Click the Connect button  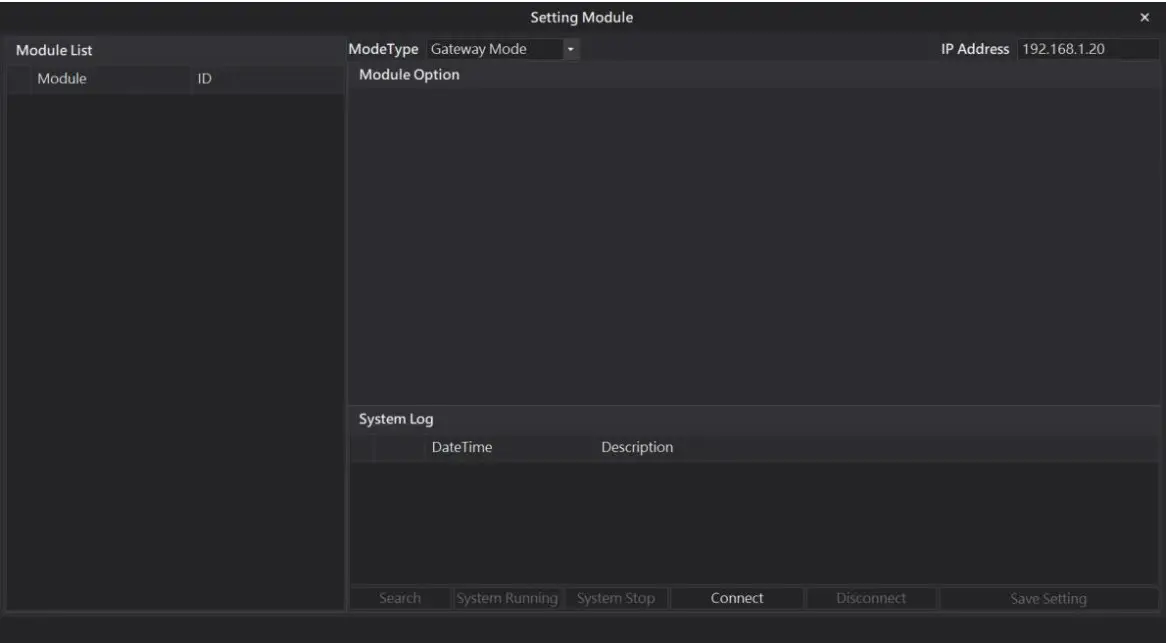(737, 598)
